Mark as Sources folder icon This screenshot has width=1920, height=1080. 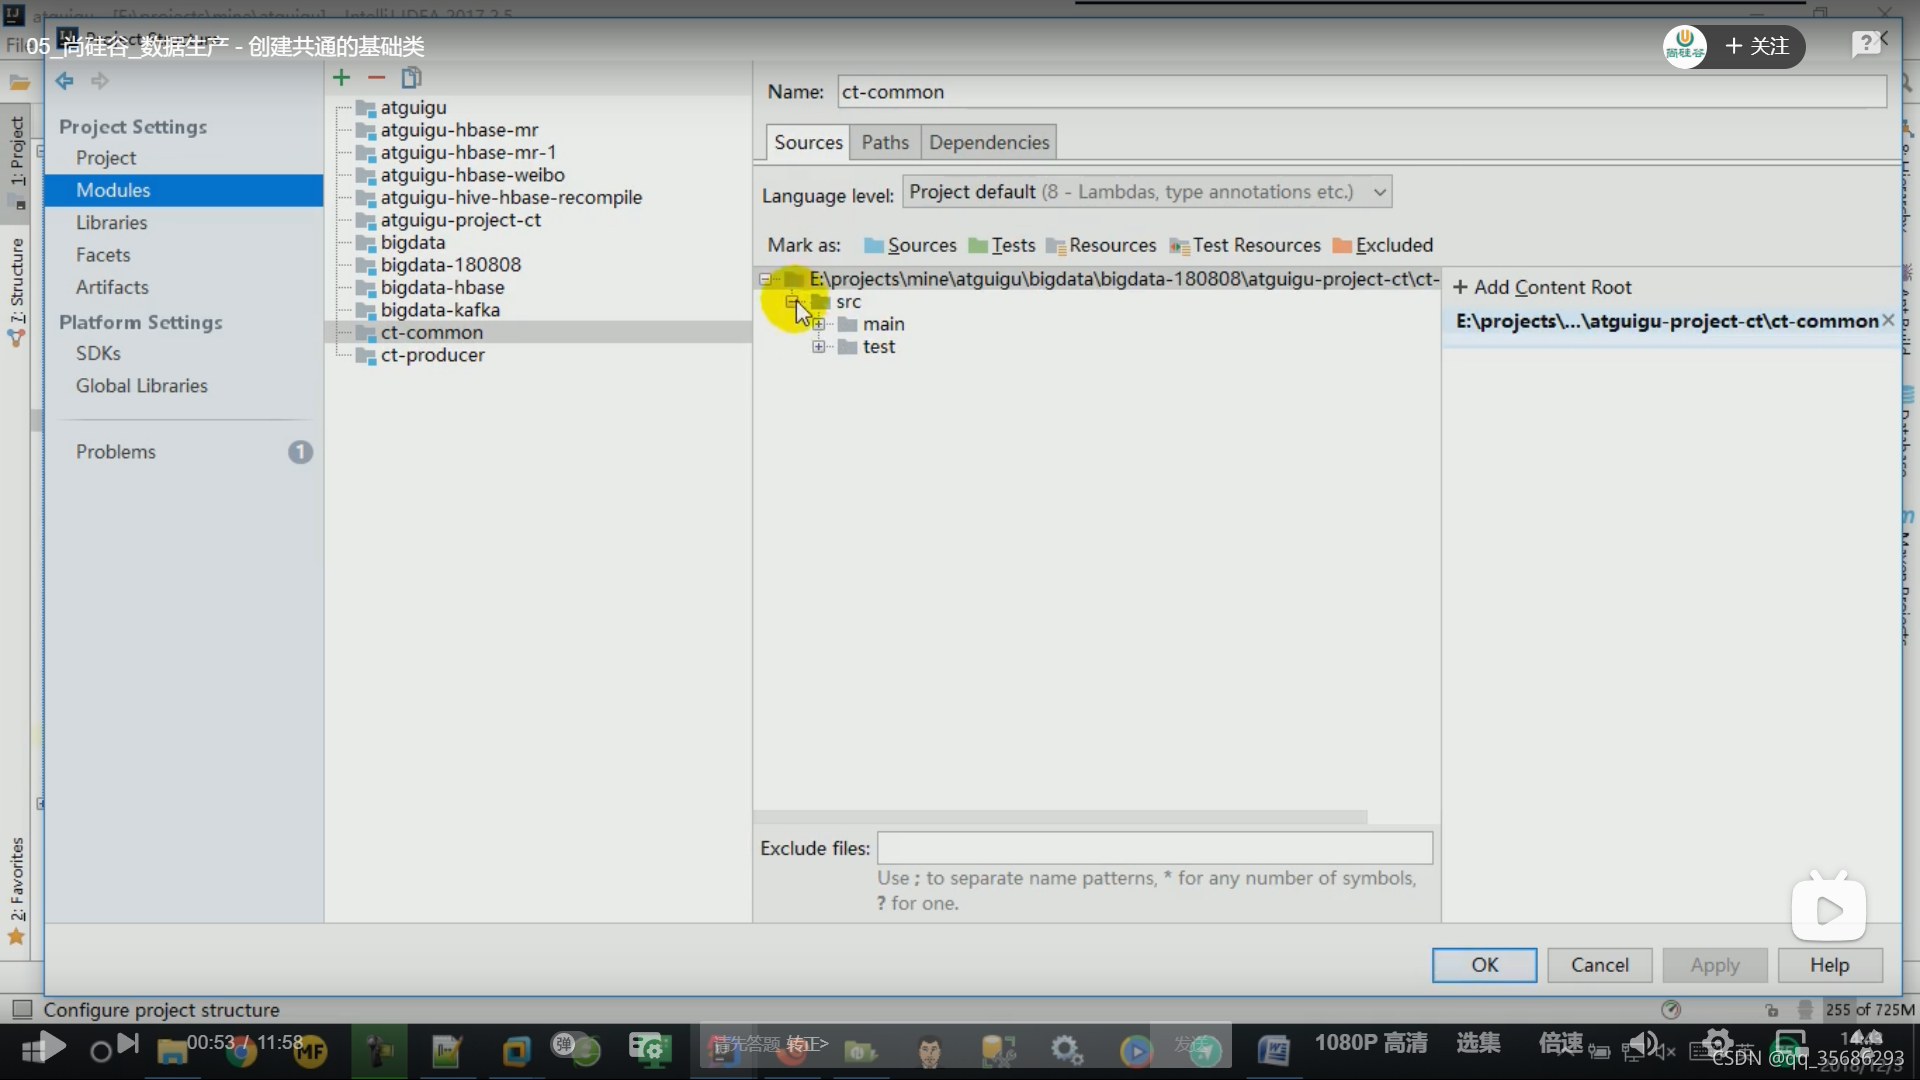pyautogui.click(x=874, y=246)
